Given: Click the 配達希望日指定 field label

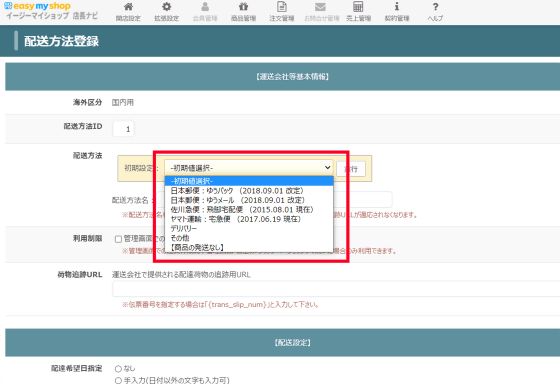Looking at the screenshot, I should point(77,368).
